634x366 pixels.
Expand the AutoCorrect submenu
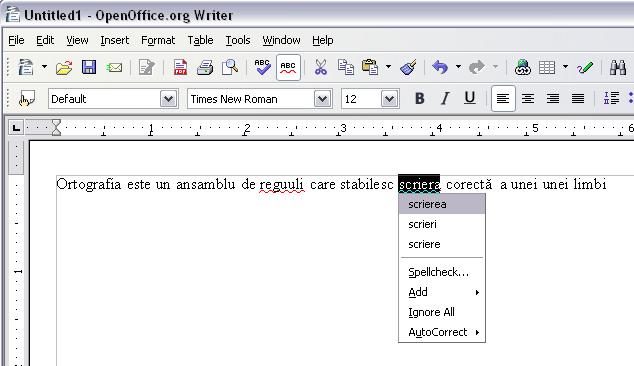(x=442, y=332)
